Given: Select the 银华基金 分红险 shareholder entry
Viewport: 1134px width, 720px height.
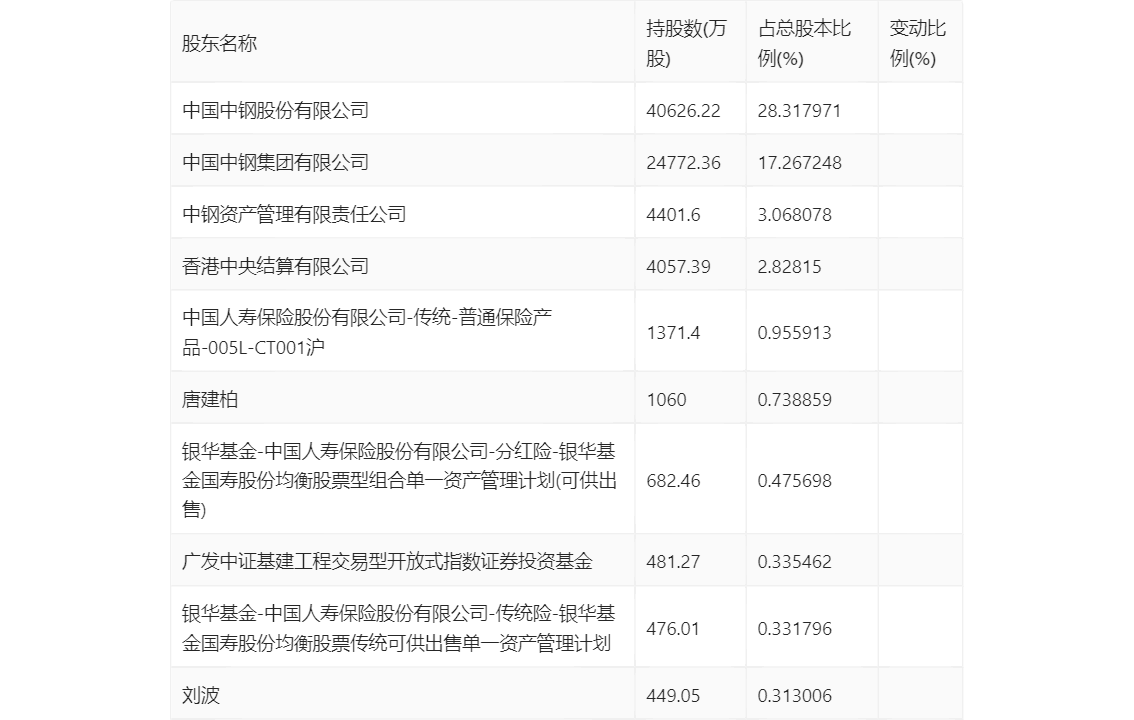Looking at the screenshot, I should [x=399, y=480].
